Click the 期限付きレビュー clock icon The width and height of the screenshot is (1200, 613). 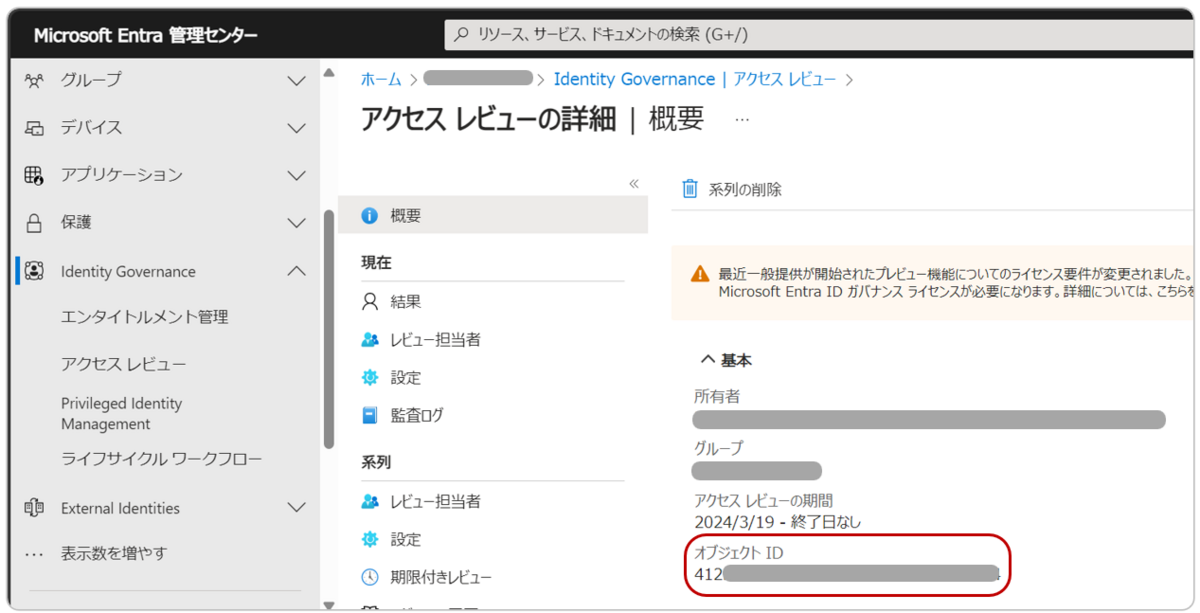[370, 577]
